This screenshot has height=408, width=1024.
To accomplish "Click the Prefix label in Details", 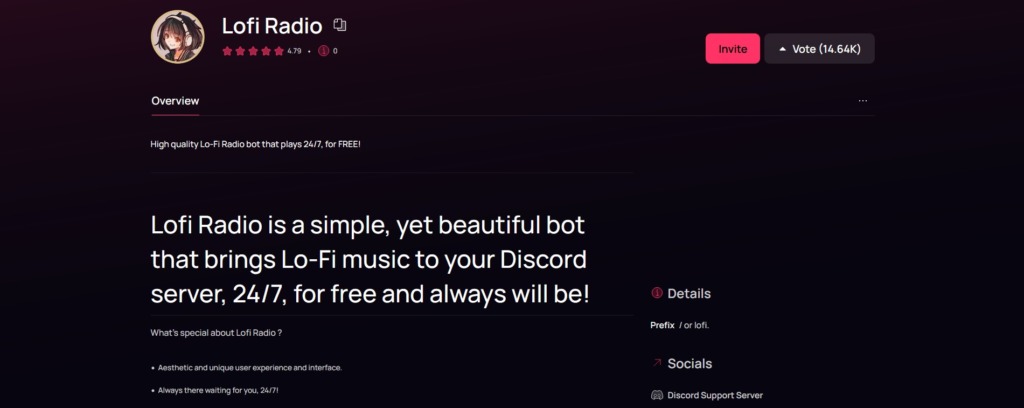I will tap(662, 325).
